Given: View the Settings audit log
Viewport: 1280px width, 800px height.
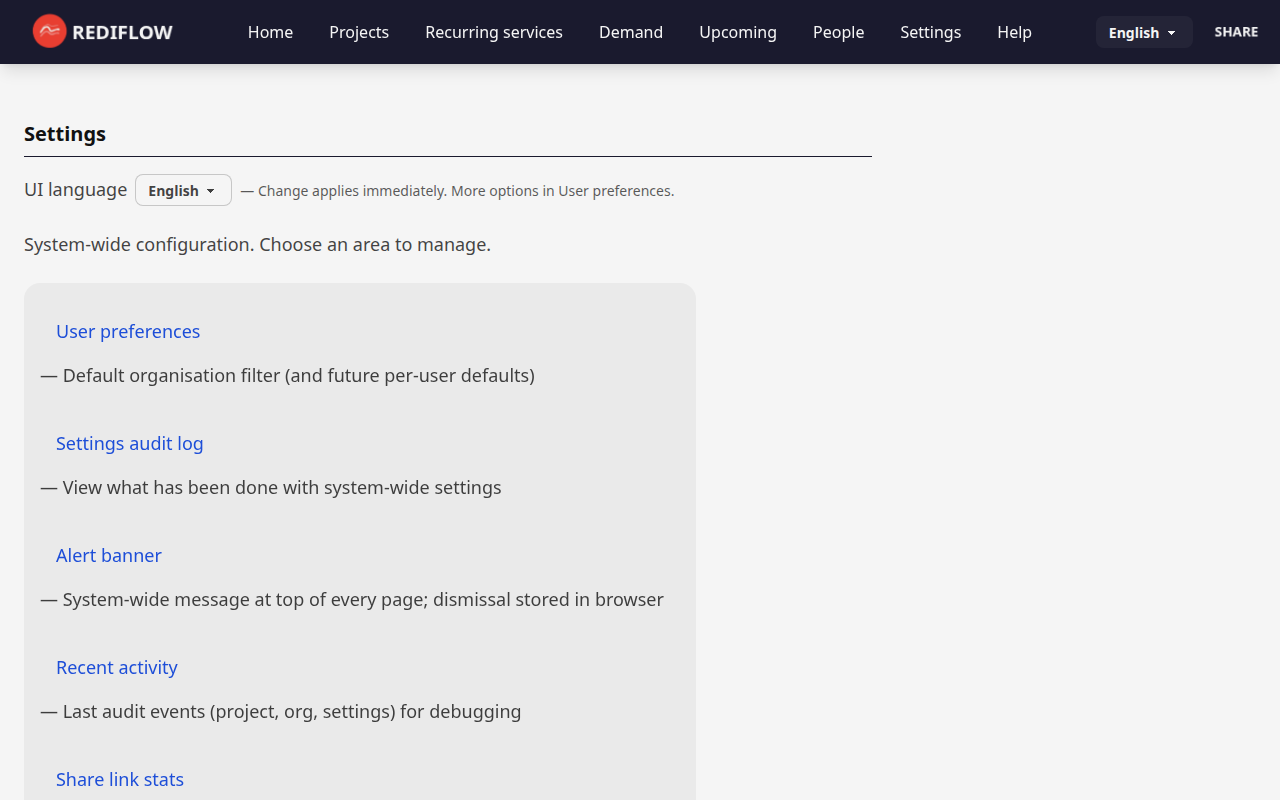Looking at the screenshot, I should (x=129, y=443).
